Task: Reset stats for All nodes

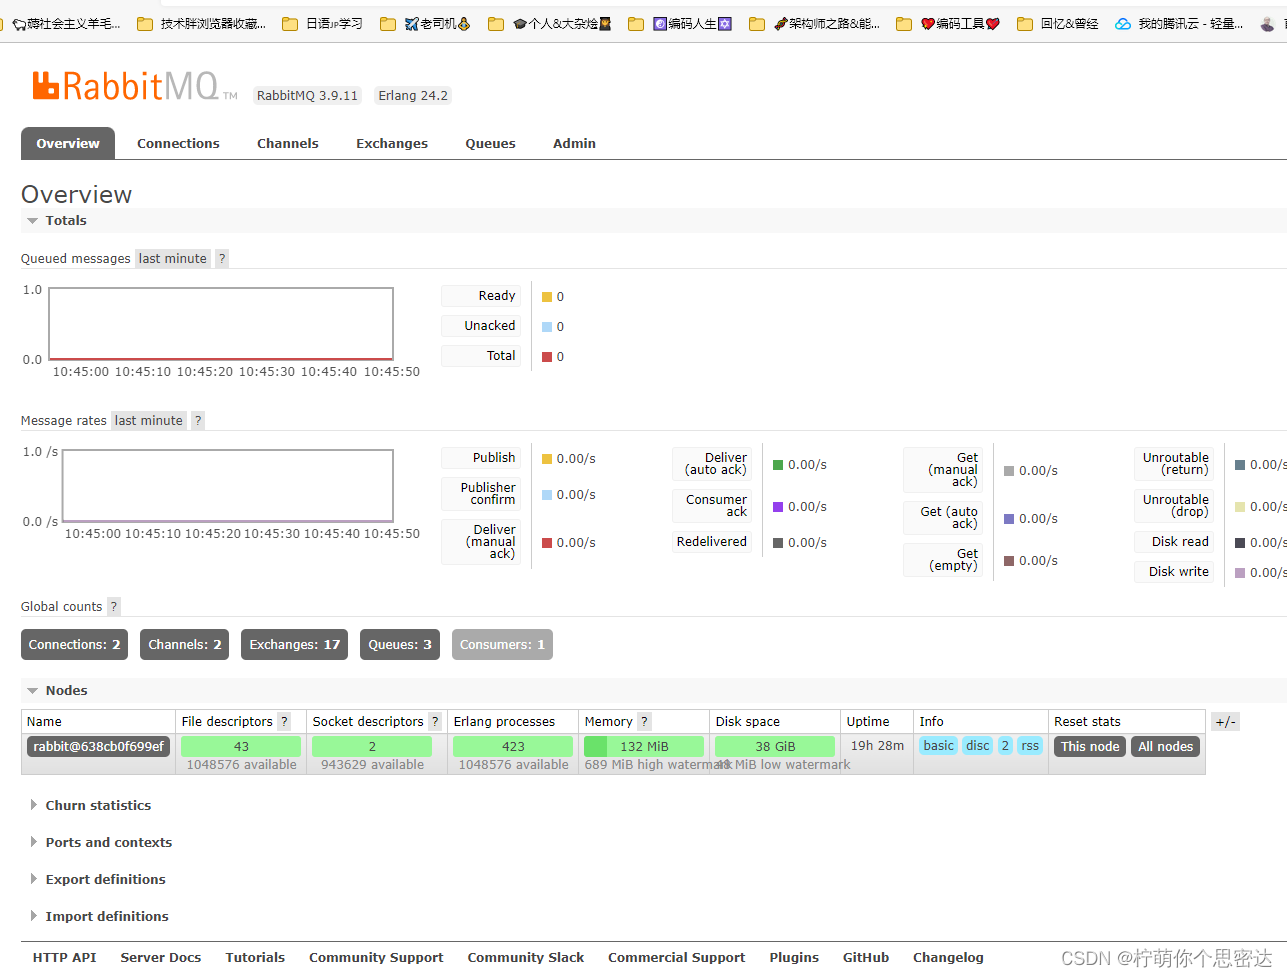Action: [x=1165, y=746]
